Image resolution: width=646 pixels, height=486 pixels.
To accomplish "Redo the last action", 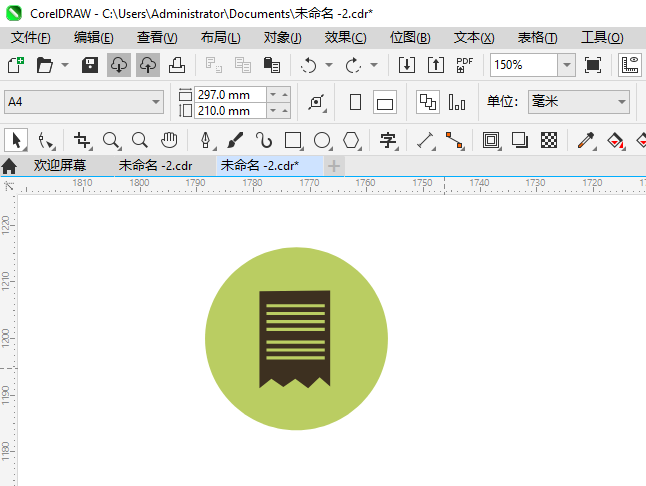I will point(353,65).
